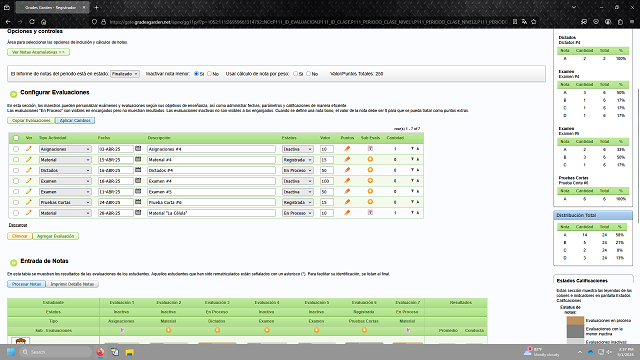Open Firefox from the Windows taskbar

click(x=100, y=352)
